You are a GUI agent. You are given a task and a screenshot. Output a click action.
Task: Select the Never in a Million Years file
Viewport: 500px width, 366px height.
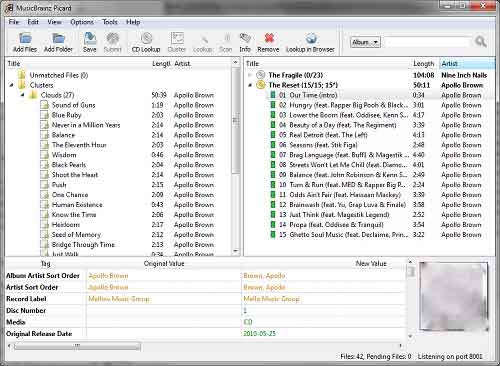[86, 125]
